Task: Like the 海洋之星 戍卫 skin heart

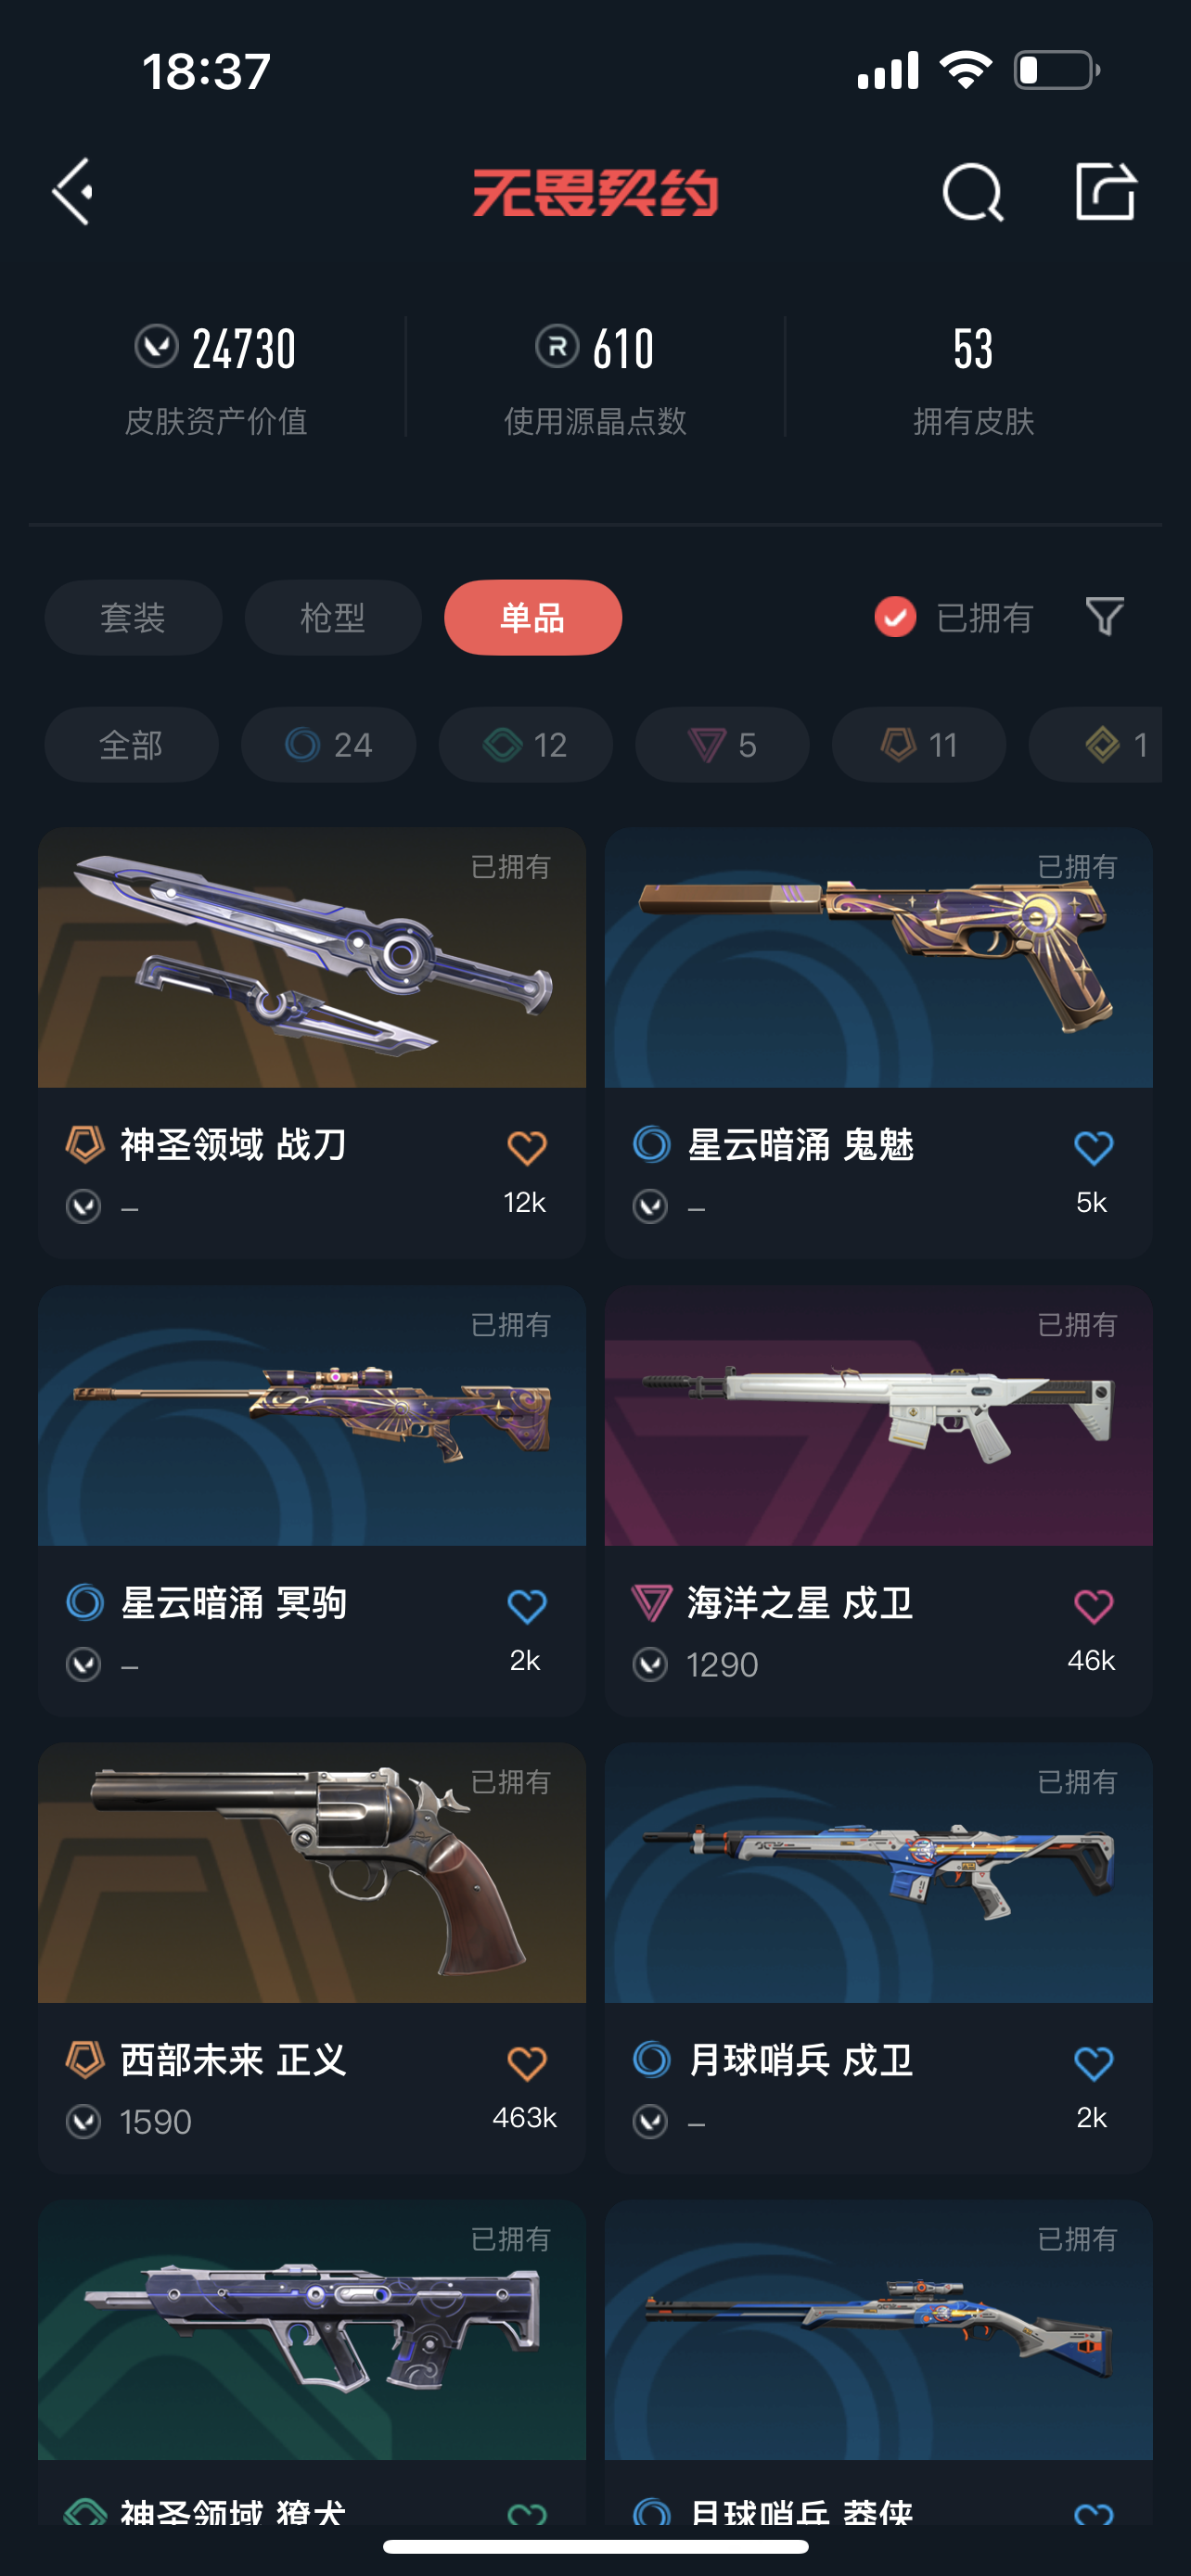Action: [x=1092, y=1606]
